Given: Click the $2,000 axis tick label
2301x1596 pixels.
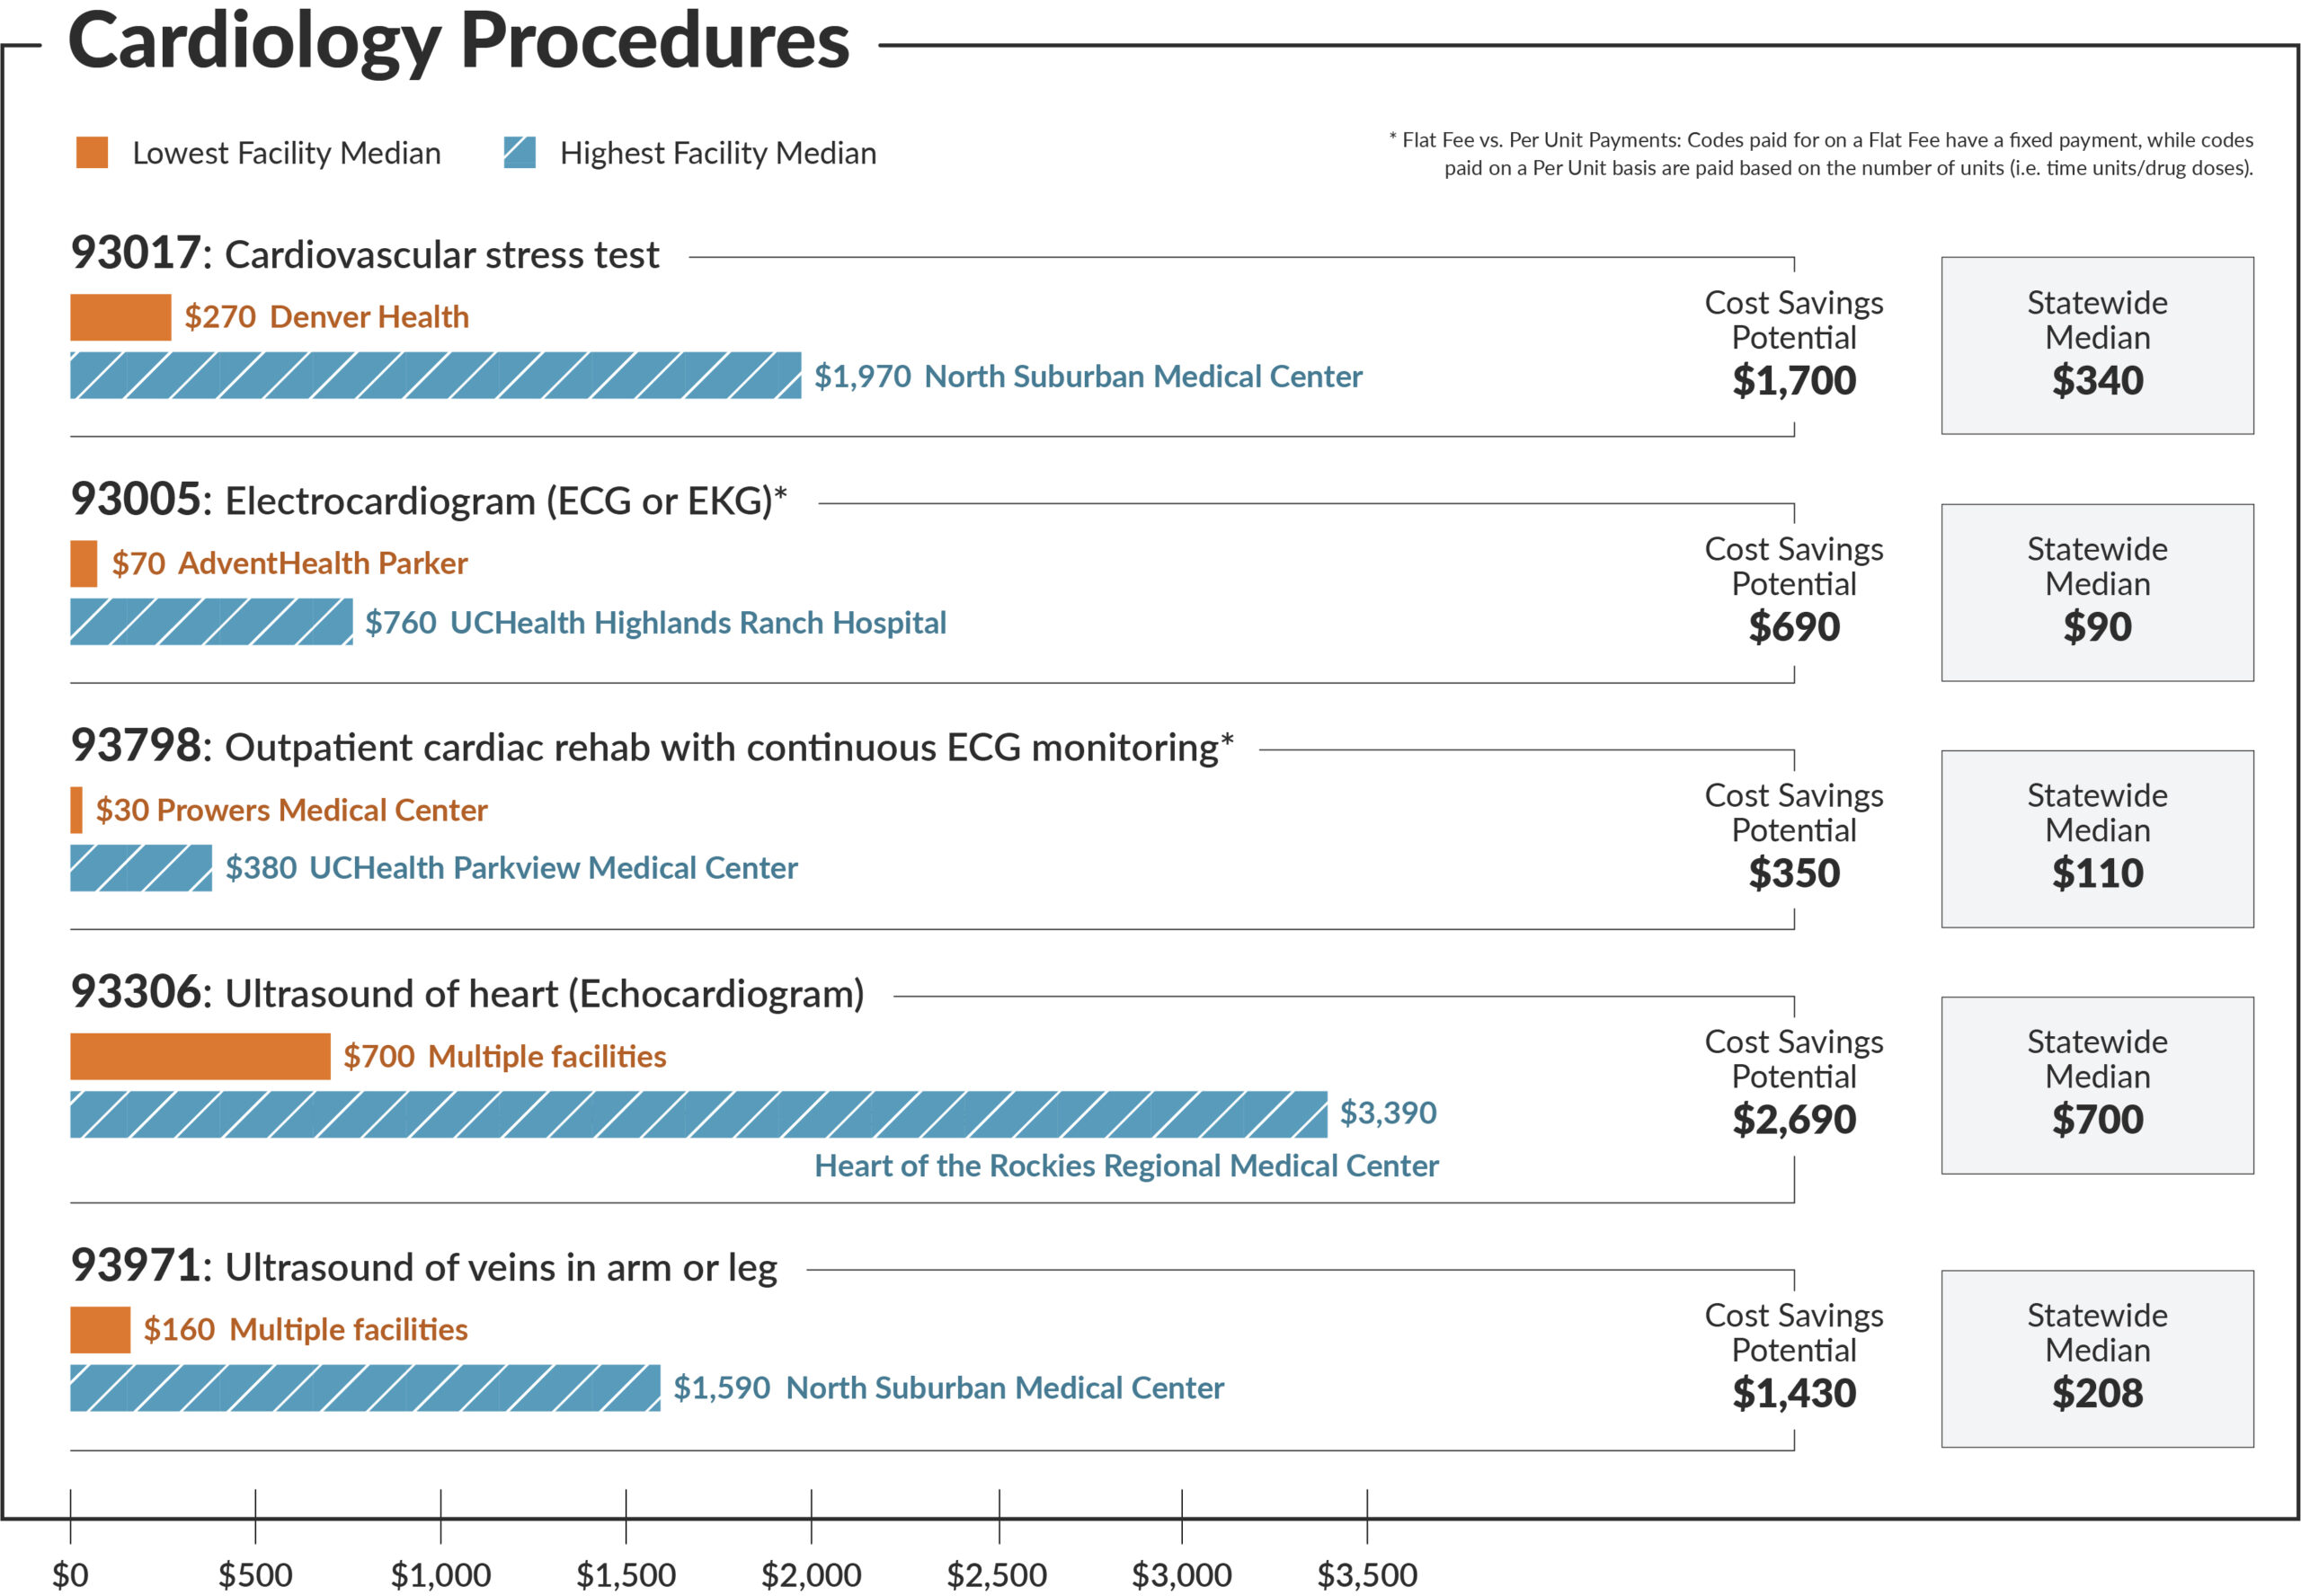Looking at the screenshot, I should tap(811, 1574).
